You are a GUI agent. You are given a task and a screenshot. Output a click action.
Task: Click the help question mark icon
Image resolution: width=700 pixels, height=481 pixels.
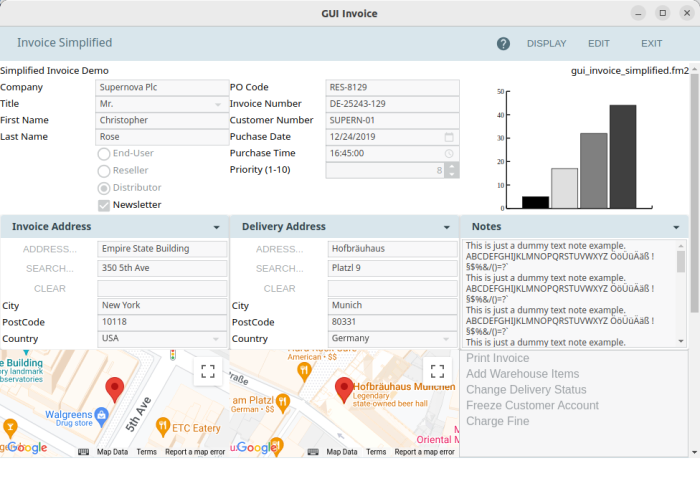503,44
